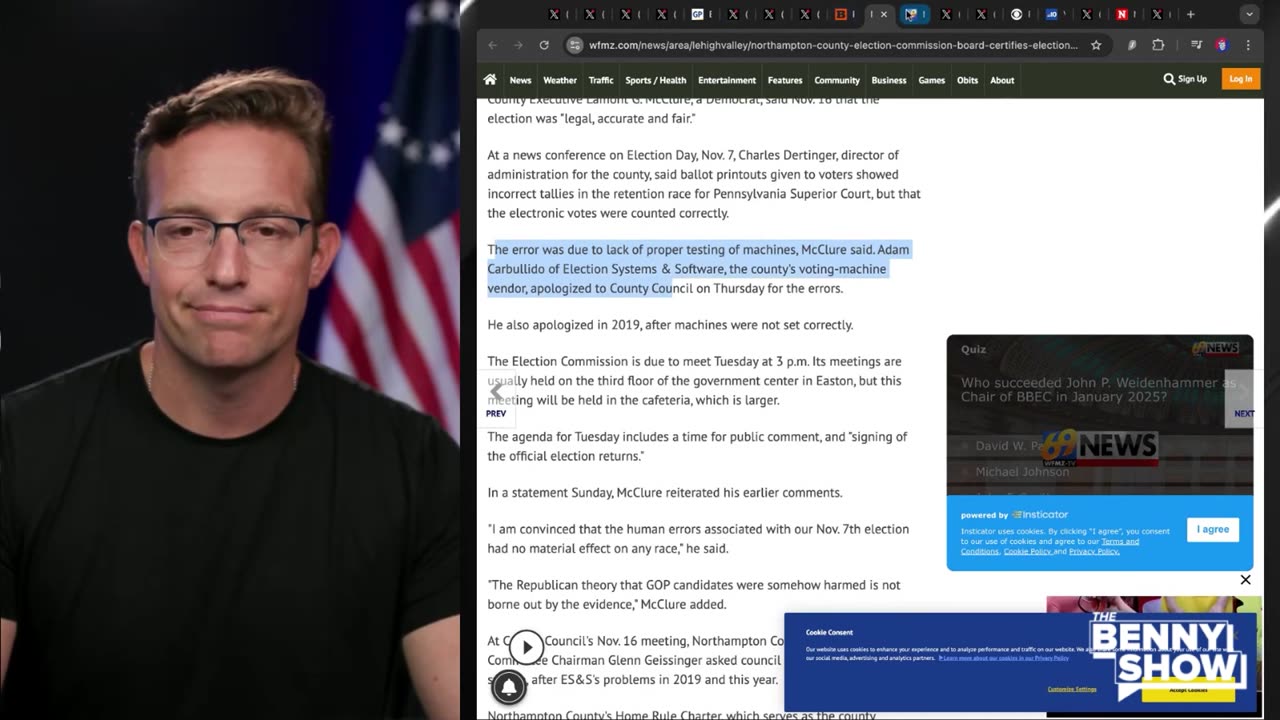Click the leaf-shaped extension icon in toolbar
Image resolution: width=1280 pixels, height=720 pixels.
[x=1131, y=45]
